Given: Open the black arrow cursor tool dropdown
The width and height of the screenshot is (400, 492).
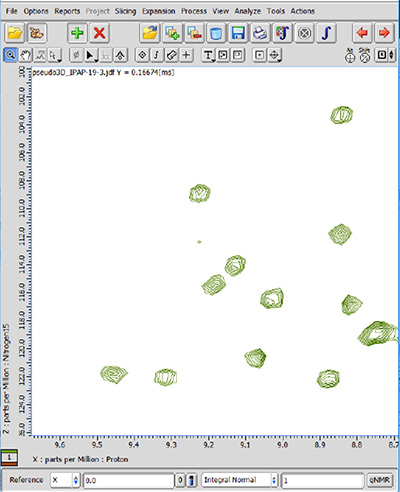Looking at the screenshot, I should point(91,55).
